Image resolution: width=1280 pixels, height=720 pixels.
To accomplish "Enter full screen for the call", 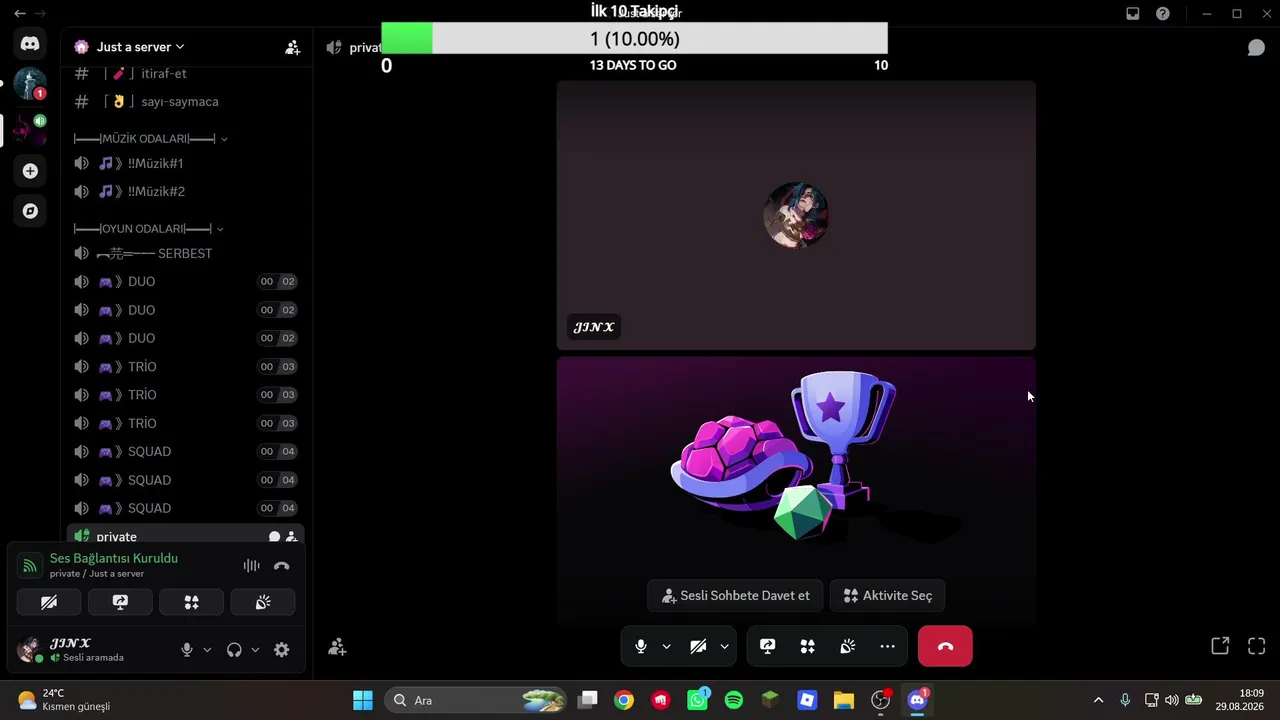I will click(1257, 647).
